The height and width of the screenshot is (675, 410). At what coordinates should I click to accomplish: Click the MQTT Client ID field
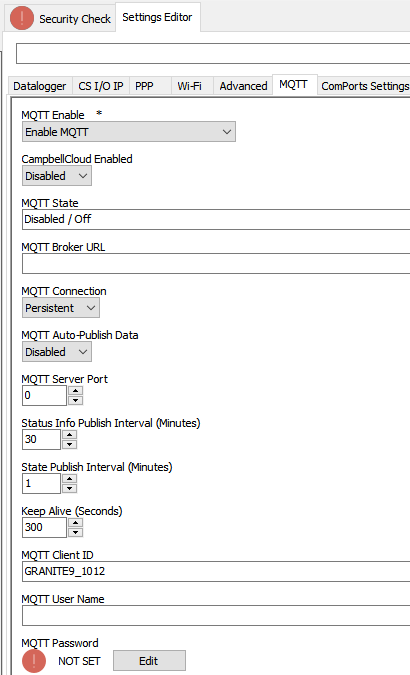(x=216, y=571)
